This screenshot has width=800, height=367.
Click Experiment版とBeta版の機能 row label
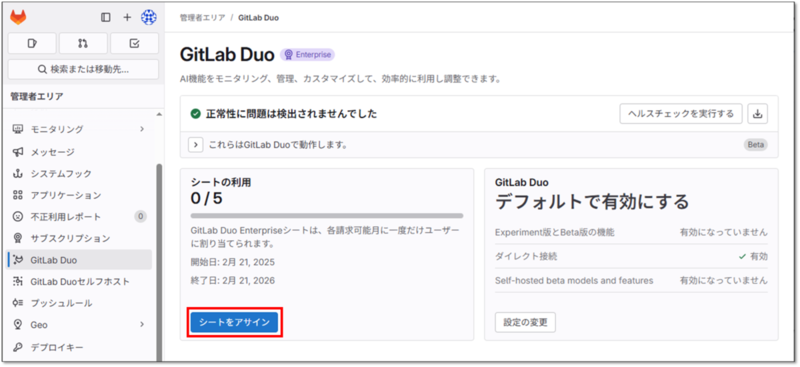pyautogui.click(x=555, y=232)
